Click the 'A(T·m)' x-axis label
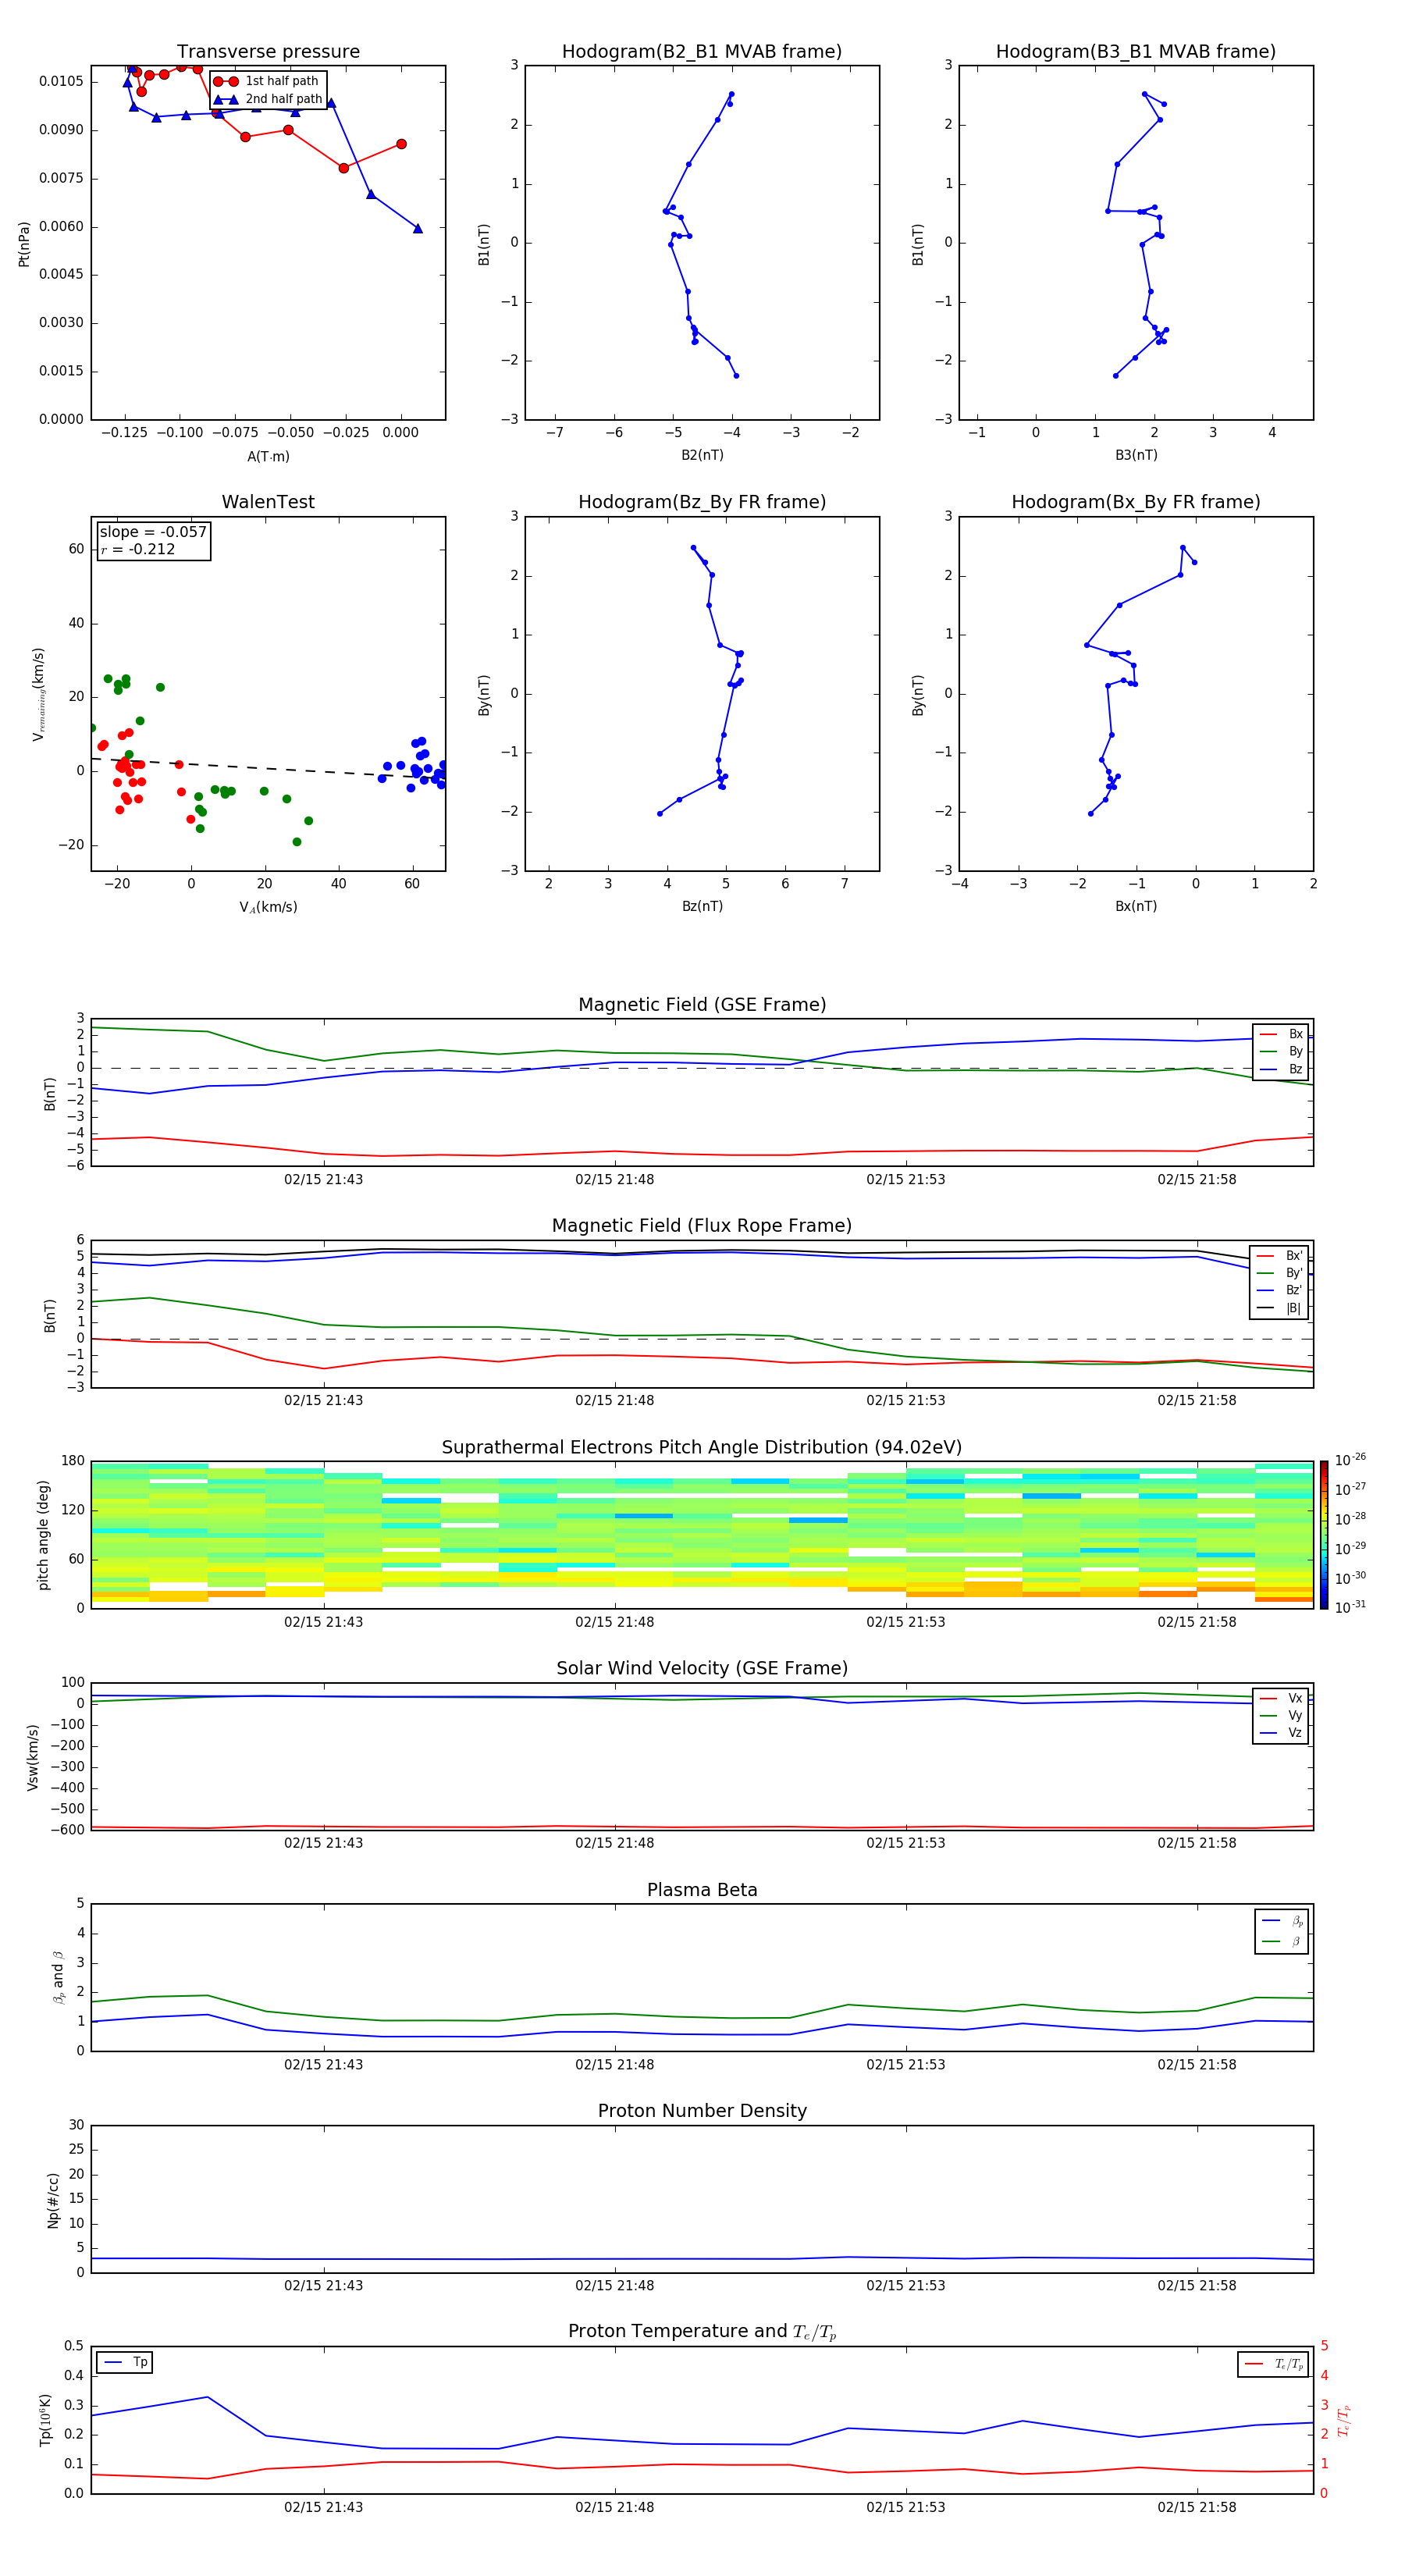Screen dimensions: 1405x2576 268,456
